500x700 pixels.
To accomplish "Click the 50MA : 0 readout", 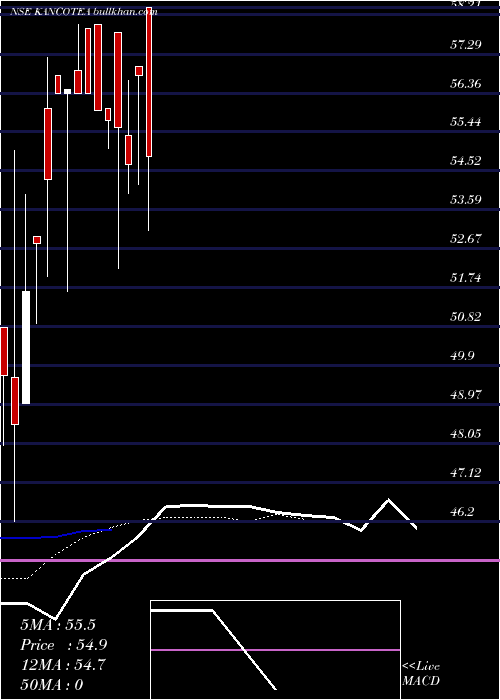I will coord(52,685).
